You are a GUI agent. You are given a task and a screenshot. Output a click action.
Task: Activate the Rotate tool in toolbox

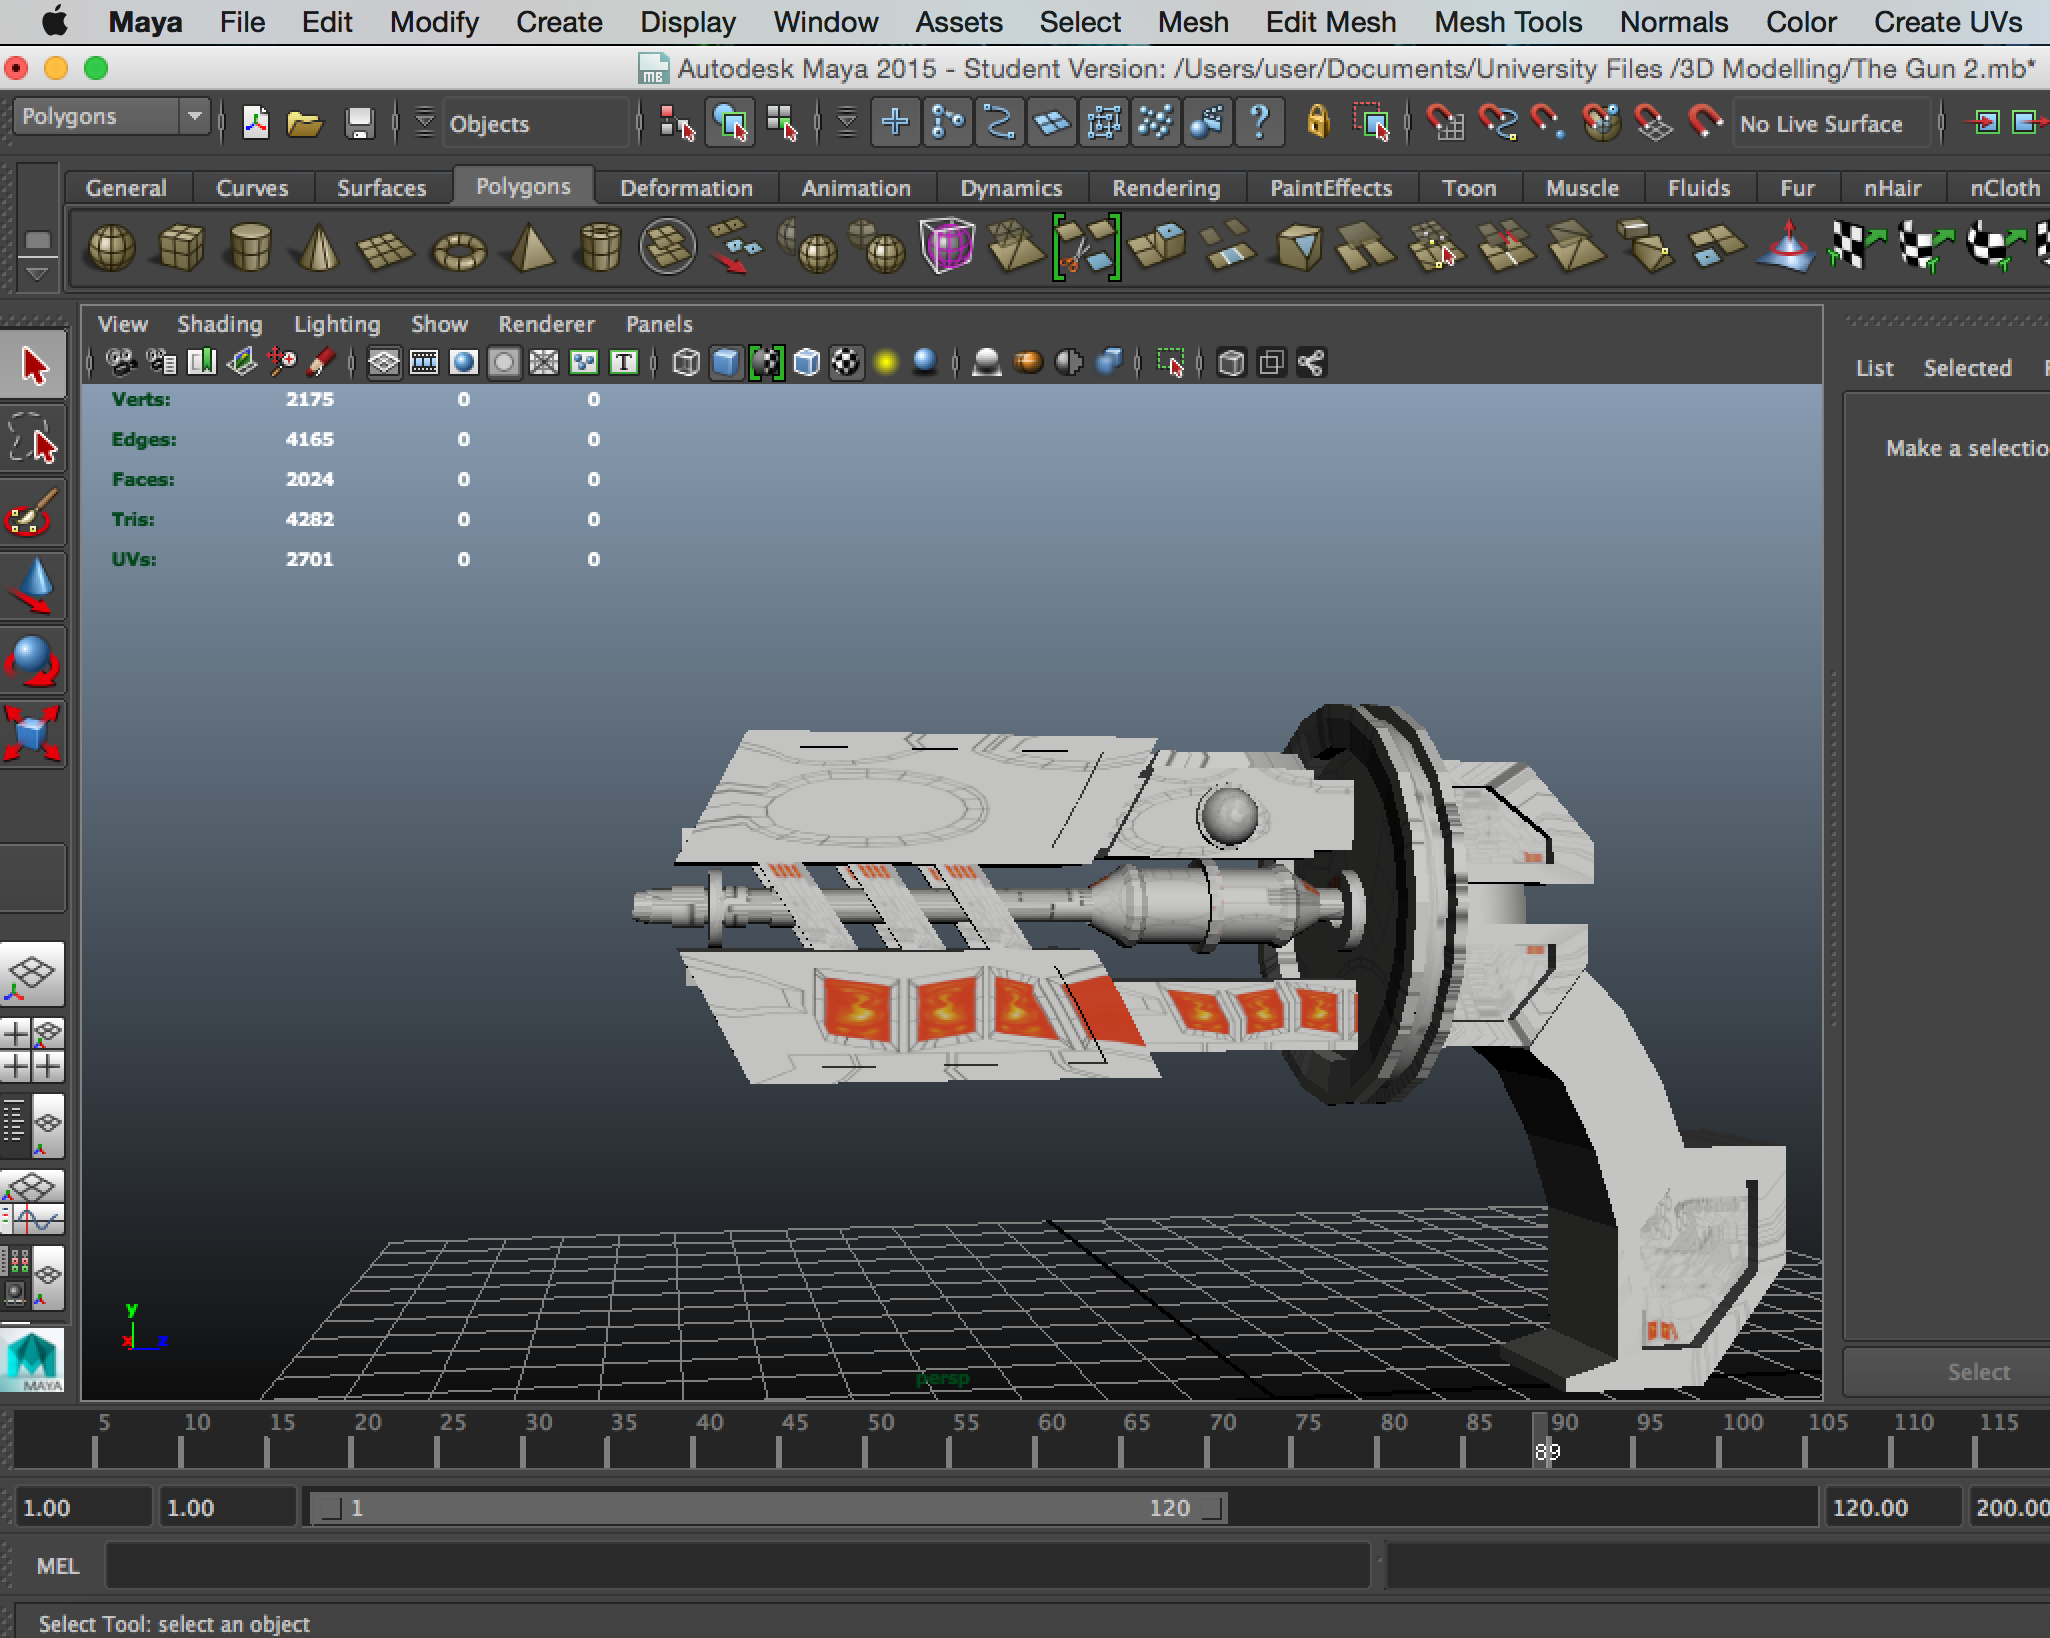tap(33, 661)
